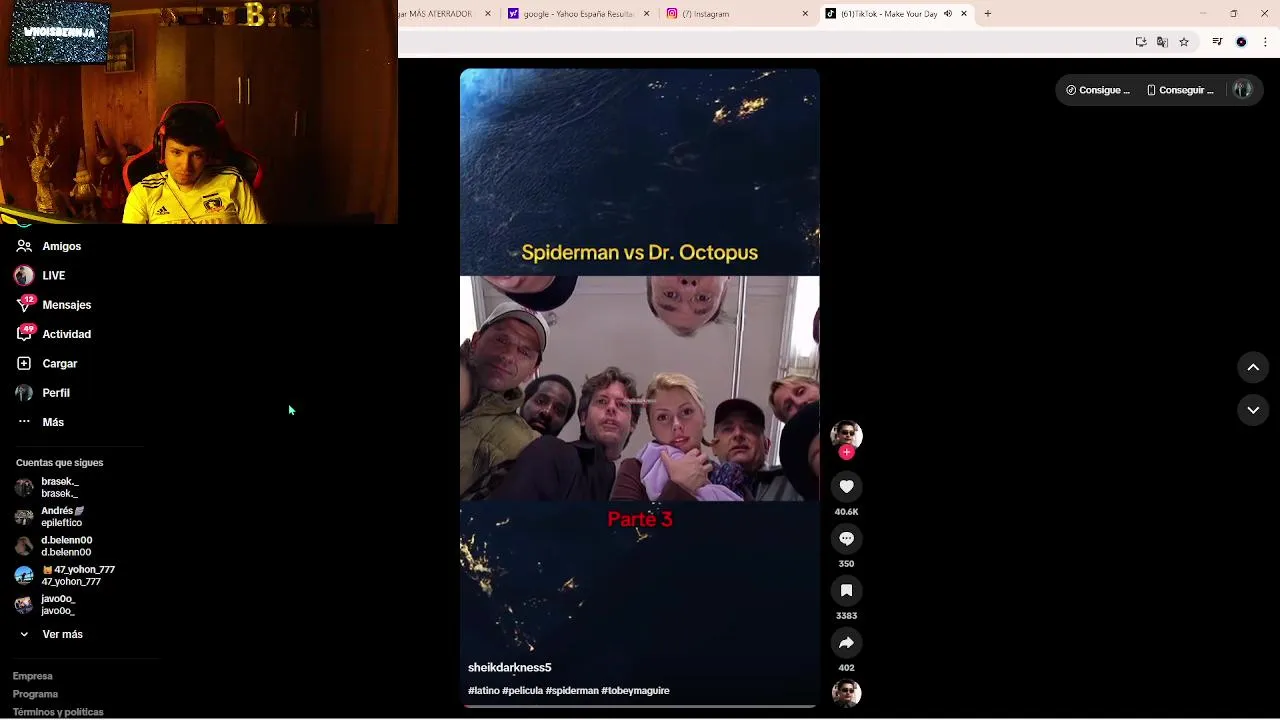Bookmark the video to favorites

[x=846, y=590]
